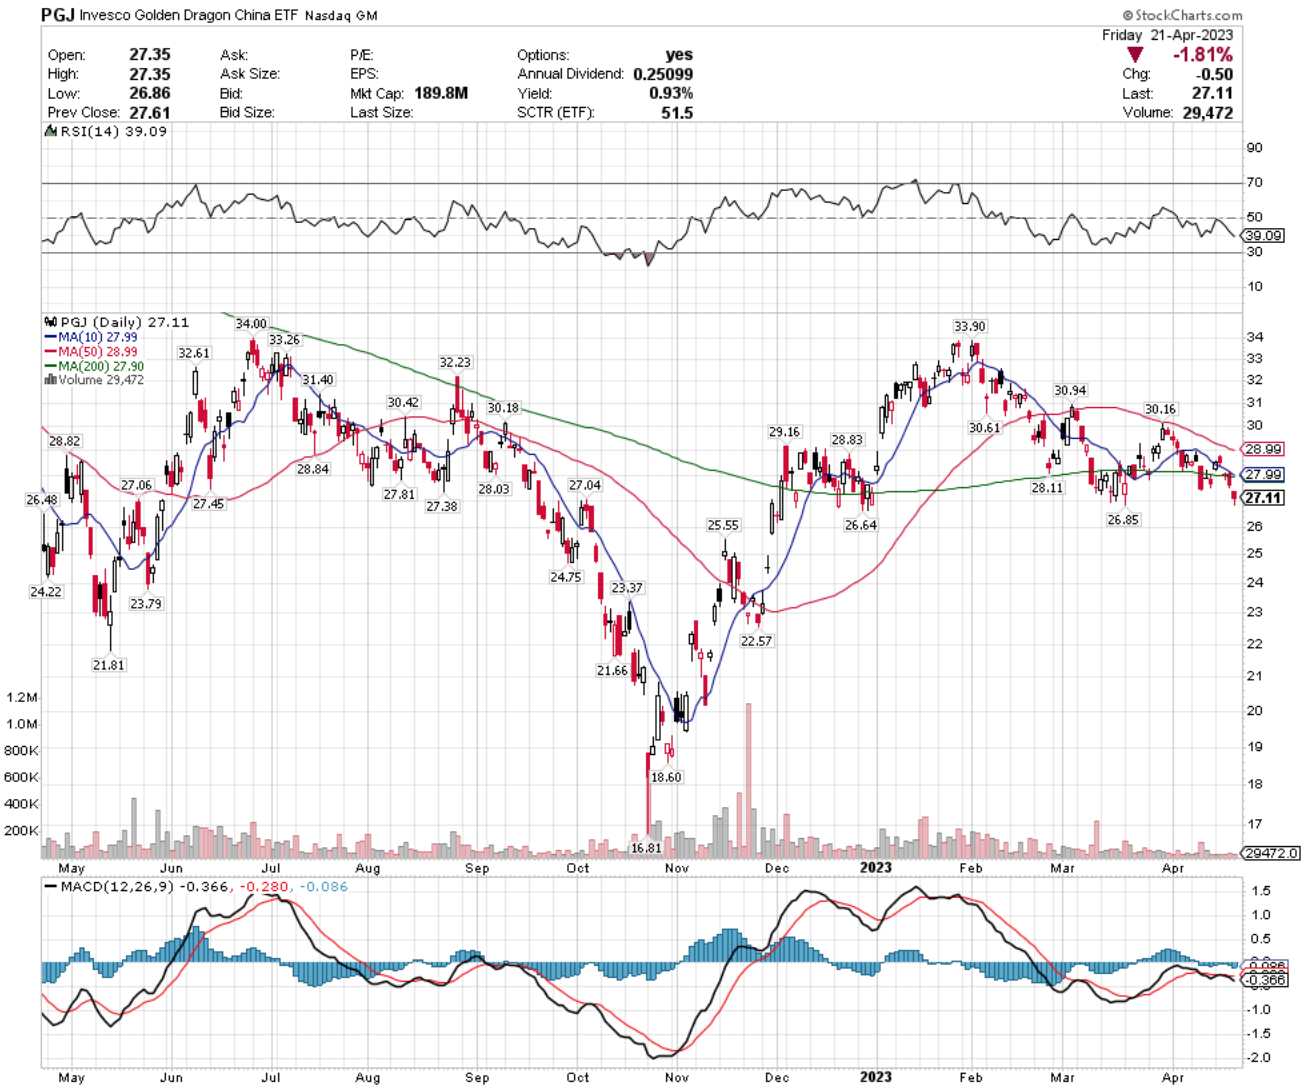Click the 34.00 peak price label
The width and height of the screenshot is (1308, 1086).
click(x=251, y=324)
